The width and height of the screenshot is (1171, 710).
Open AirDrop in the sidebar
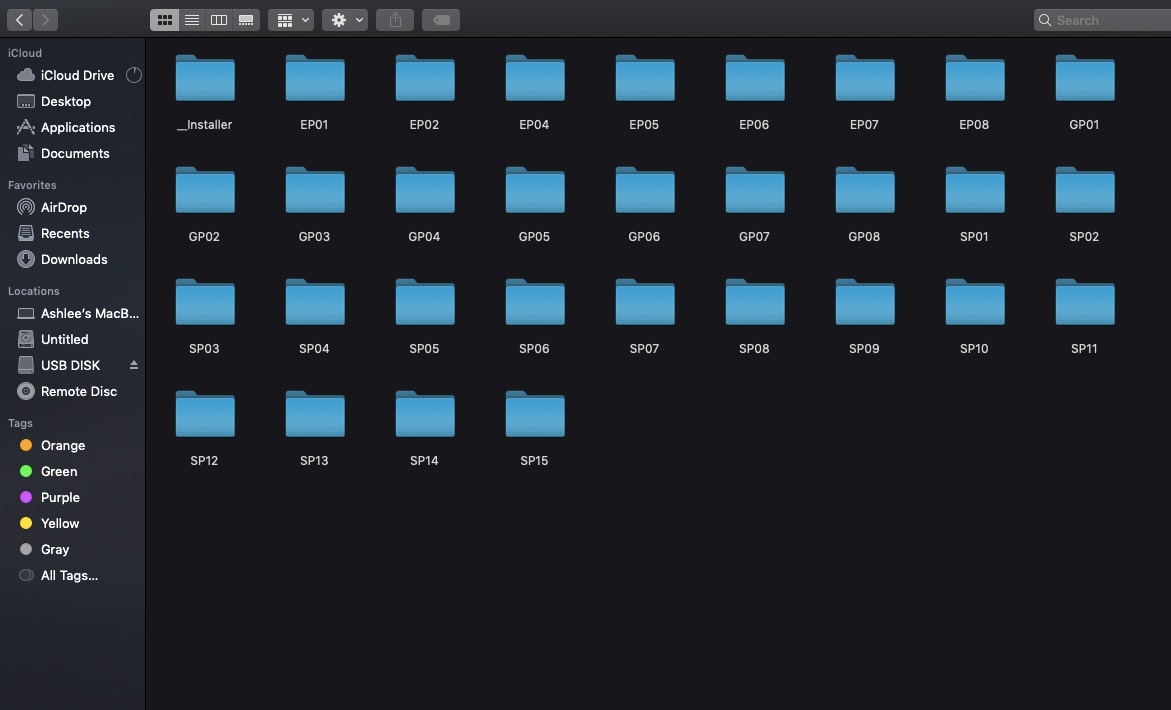63,207
